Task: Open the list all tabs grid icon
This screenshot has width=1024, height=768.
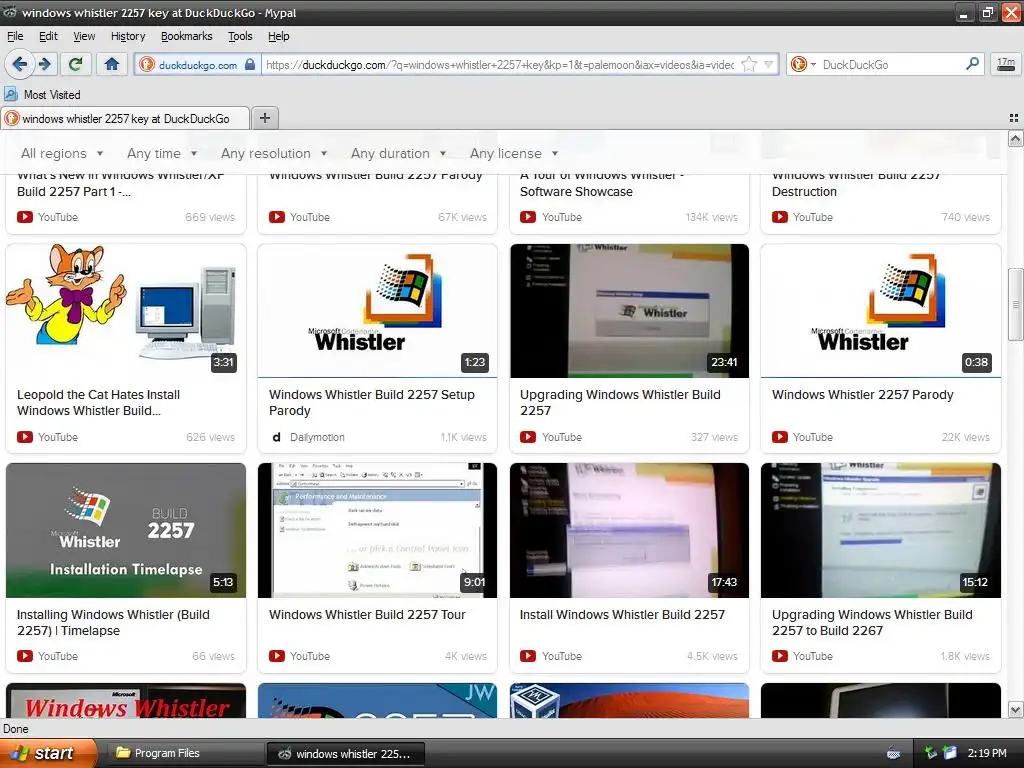Action: pos(1014,118)
